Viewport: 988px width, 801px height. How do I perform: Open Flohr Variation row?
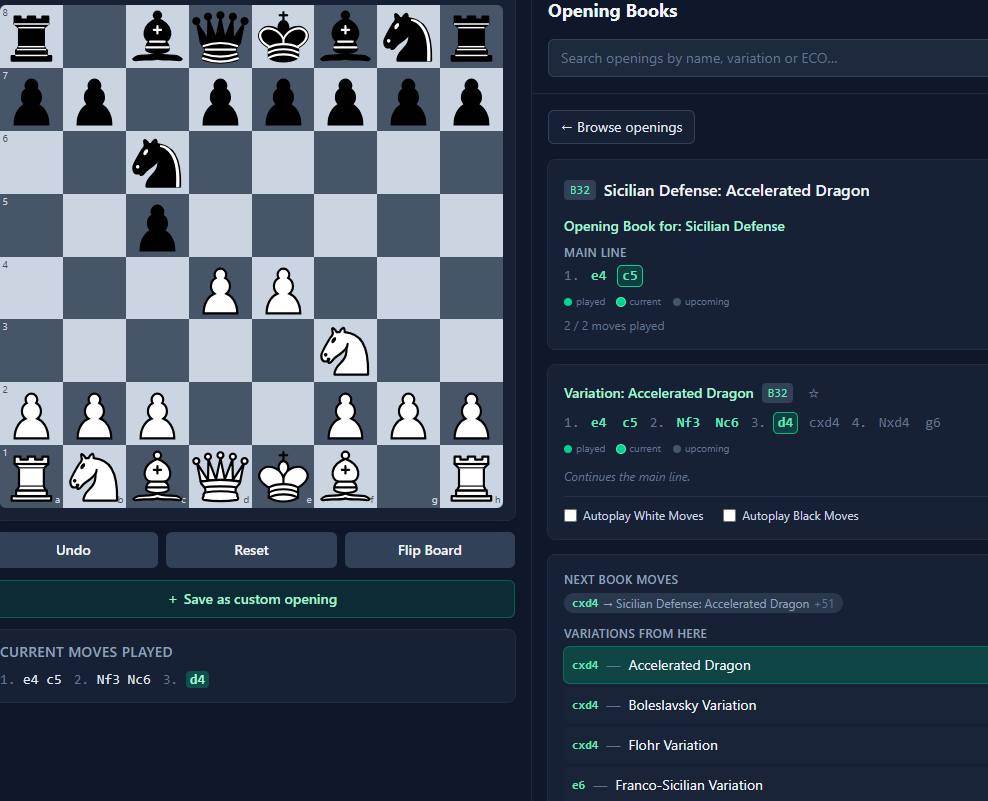point(776,745)
